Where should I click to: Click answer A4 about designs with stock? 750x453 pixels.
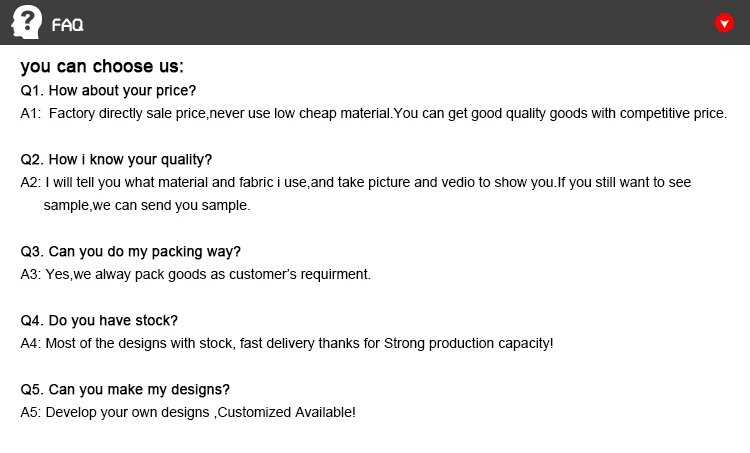[200, 344]
